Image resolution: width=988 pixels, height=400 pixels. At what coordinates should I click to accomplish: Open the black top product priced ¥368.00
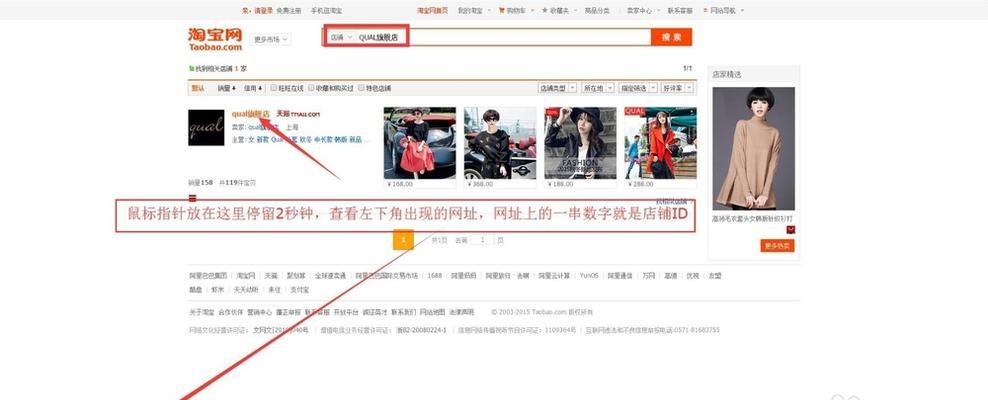[x=500, y=143]
